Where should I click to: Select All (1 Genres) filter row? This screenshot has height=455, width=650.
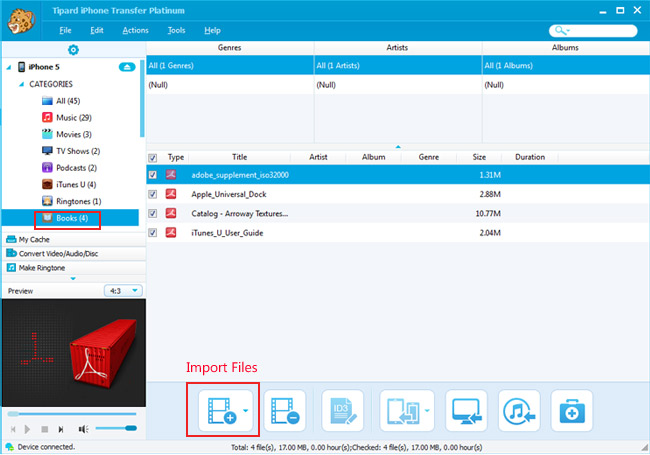(x=230, y=65)
